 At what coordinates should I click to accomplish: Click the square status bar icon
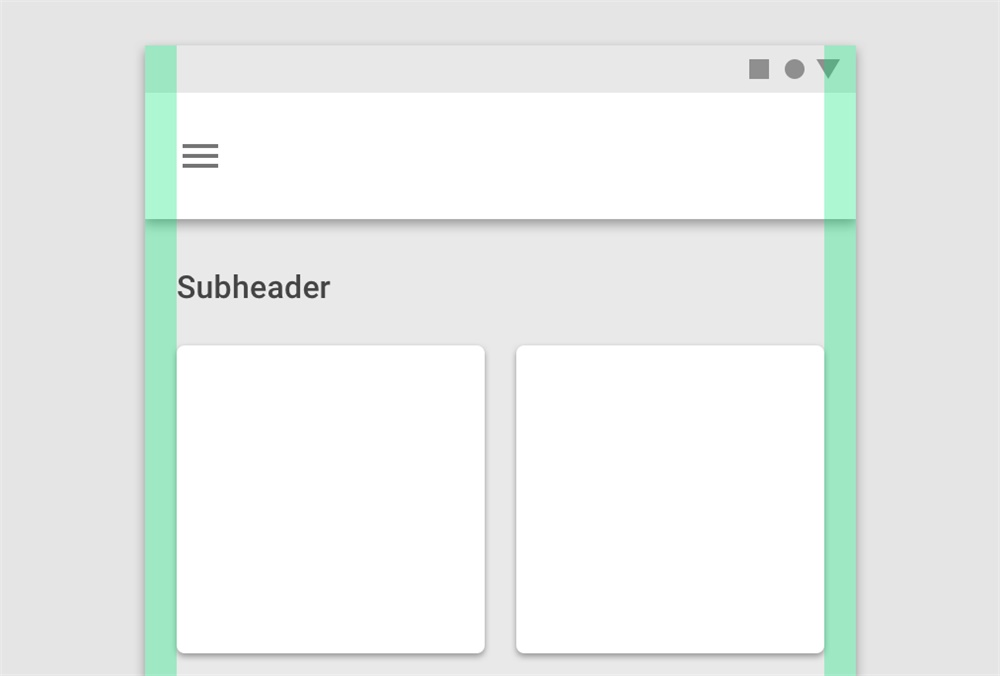coord(759,69)
